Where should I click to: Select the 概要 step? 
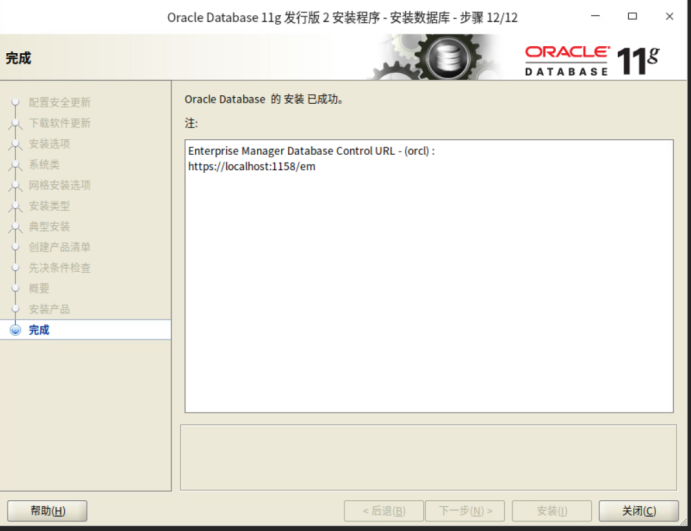coord(39,288)
